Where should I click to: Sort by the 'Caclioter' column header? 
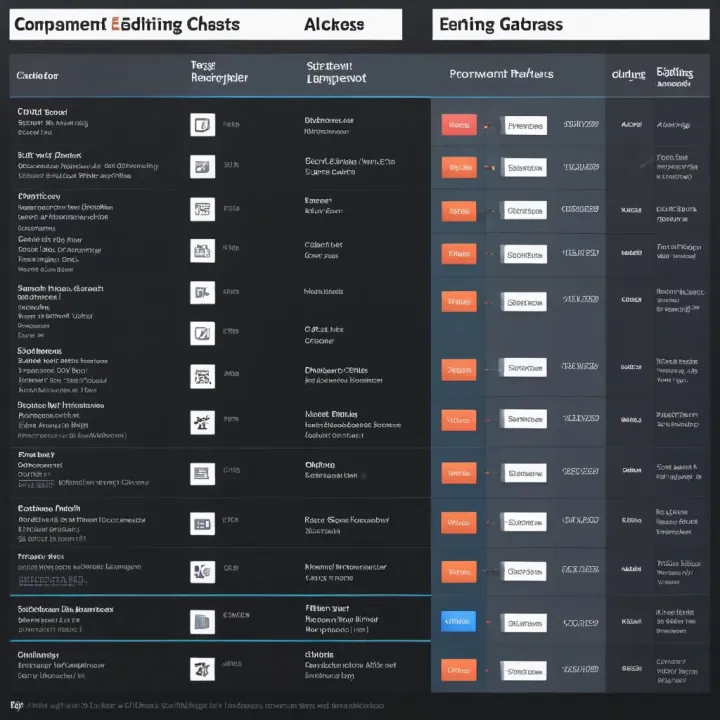point(38,75)
